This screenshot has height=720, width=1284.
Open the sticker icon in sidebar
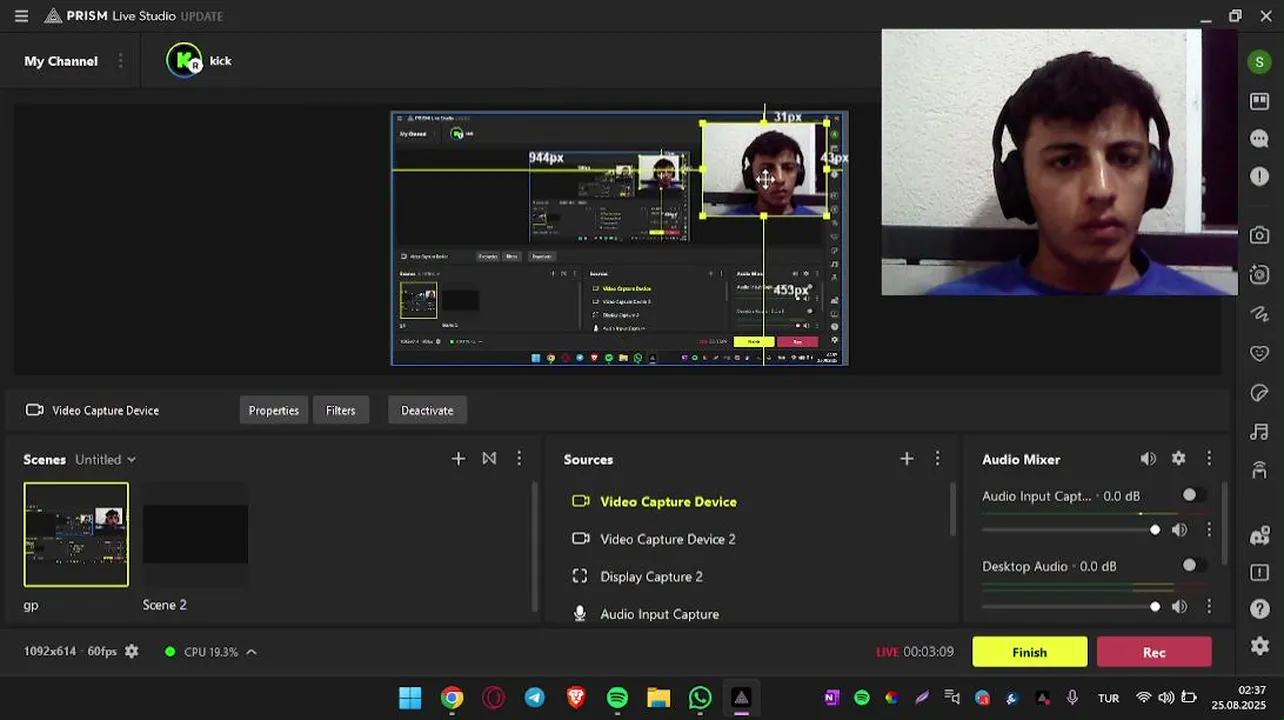1259,392
